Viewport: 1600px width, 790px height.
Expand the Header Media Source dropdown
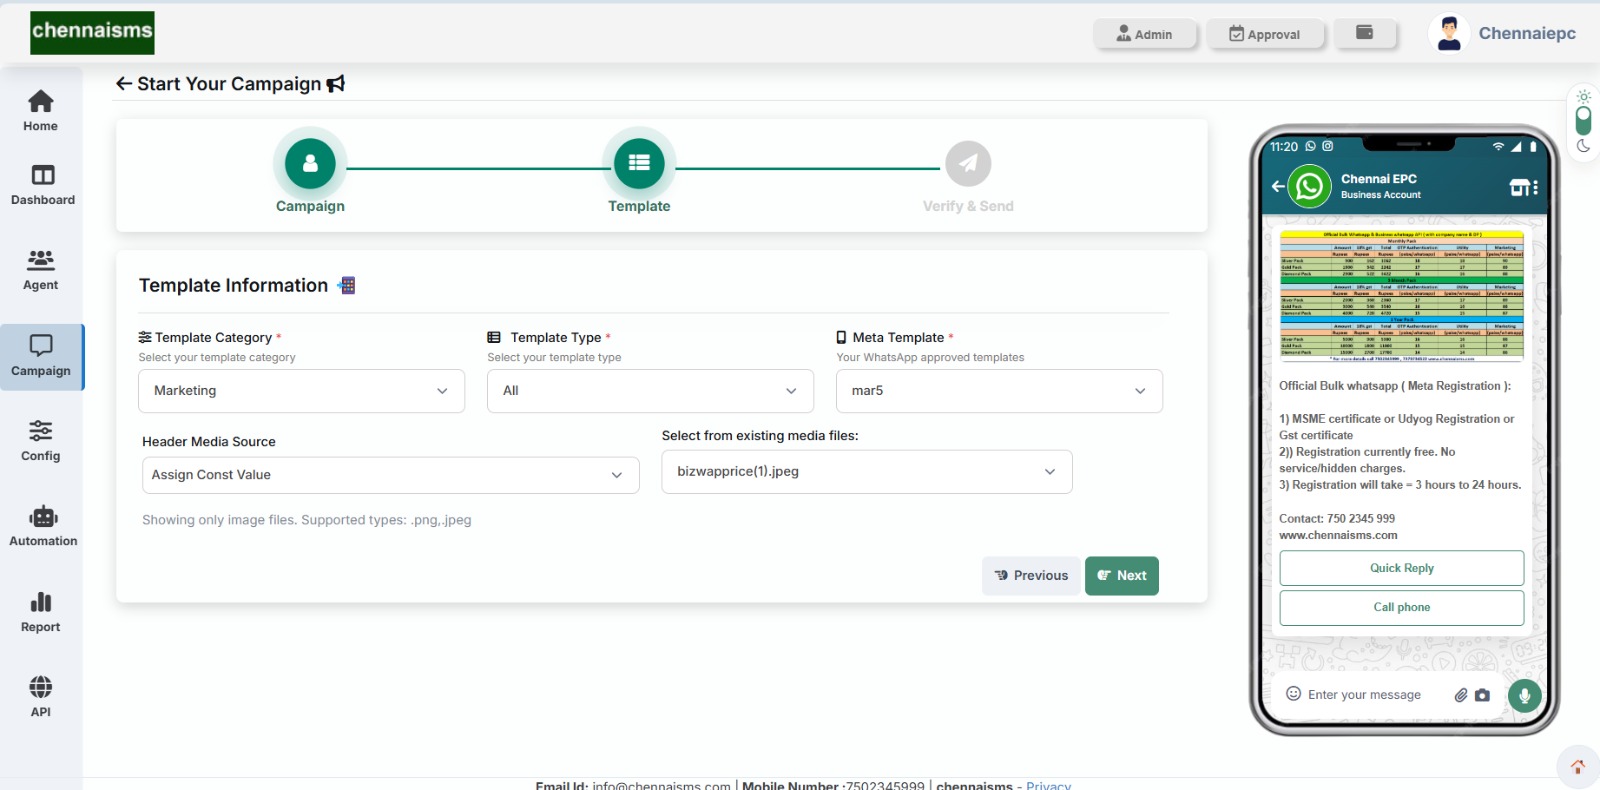390,475
